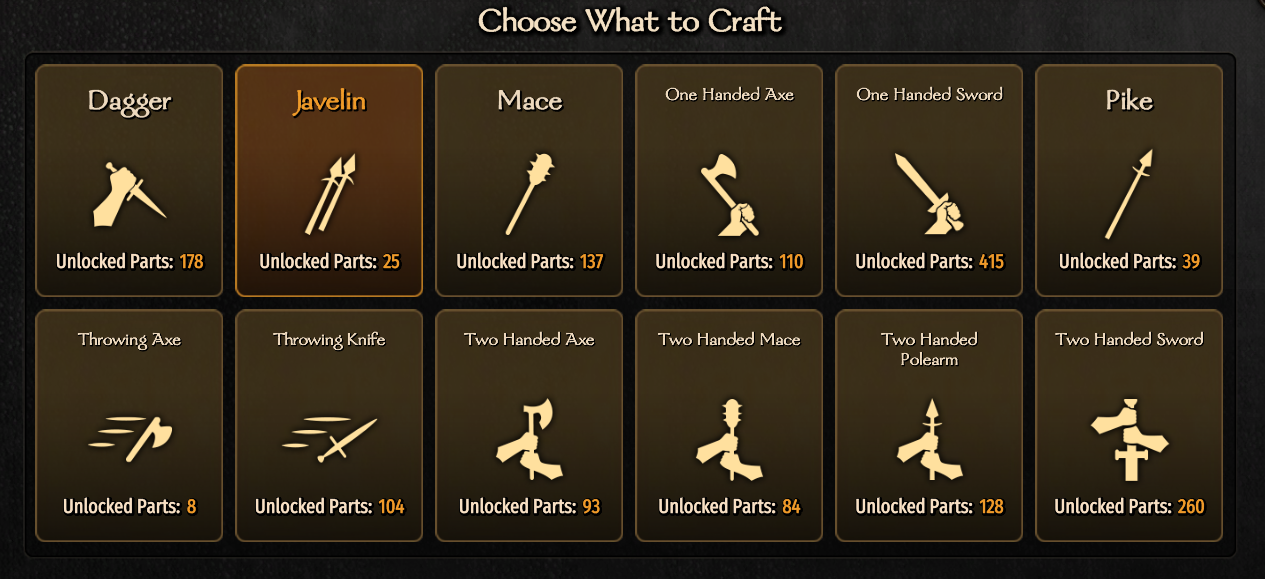This screenshot has height=579, width=1265.
Task: Click the Dagger title text
Action: click(129, 101)
